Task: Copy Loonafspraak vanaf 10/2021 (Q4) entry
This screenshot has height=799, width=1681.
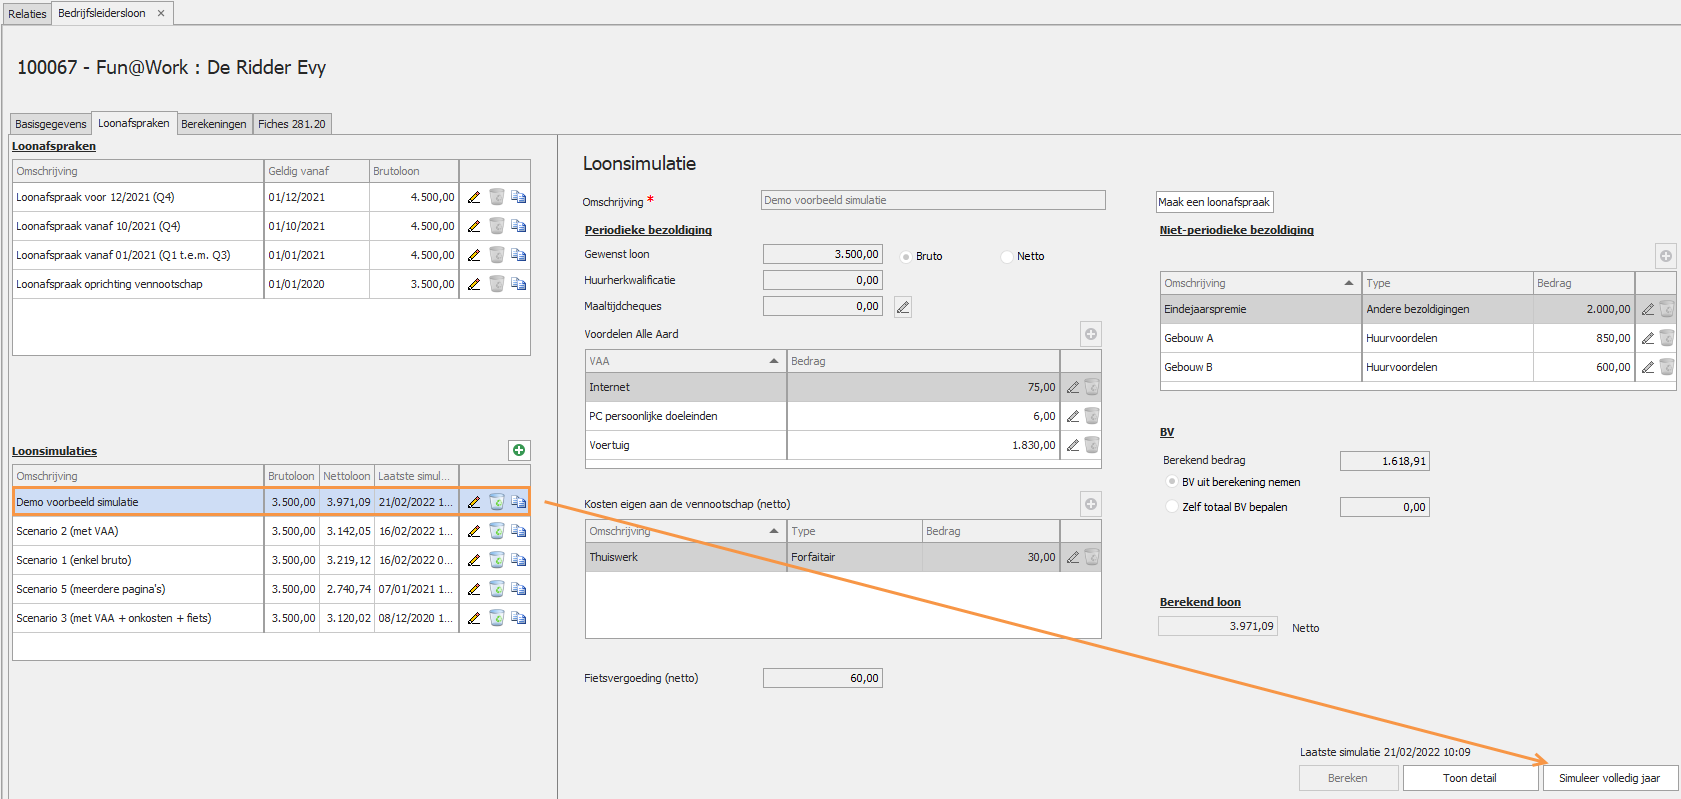Action: click(x=518, y=226)
